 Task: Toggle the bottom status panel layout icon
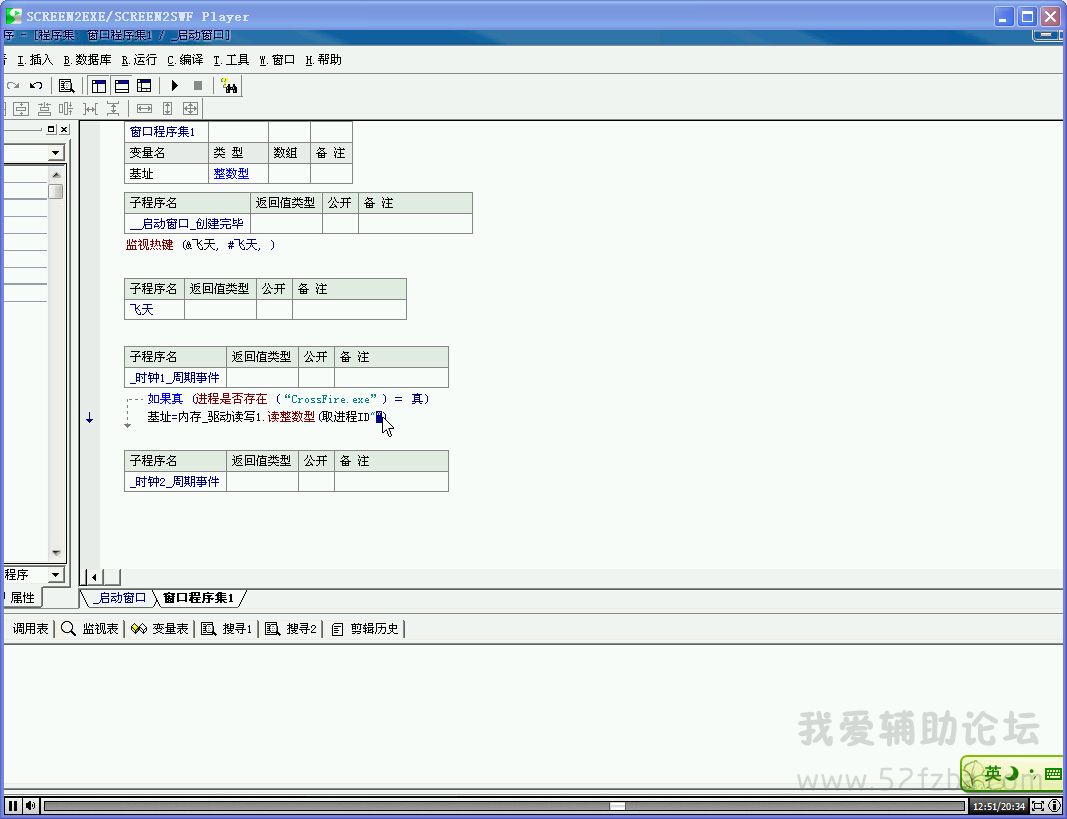(122, 86)
